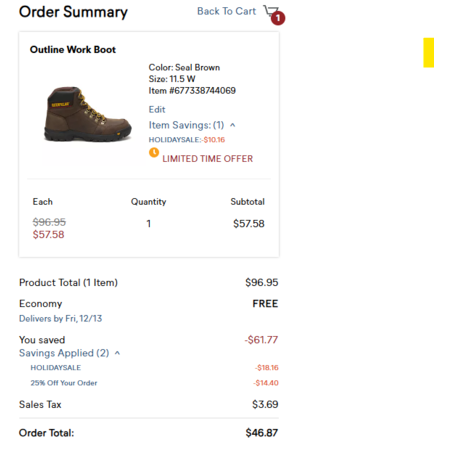This screenshot has width=450, height=450.
Task: Click the Item Savings: (1) label
Action: pyautogui.click(x=186, y=125)
